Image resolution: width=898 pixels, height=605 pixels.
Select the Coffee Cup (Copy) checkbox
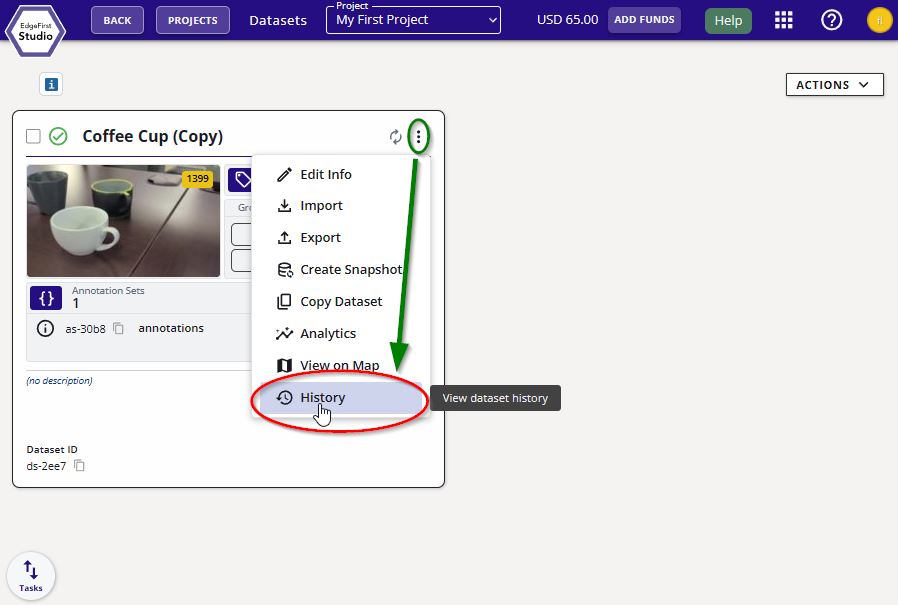click(34, 136)
